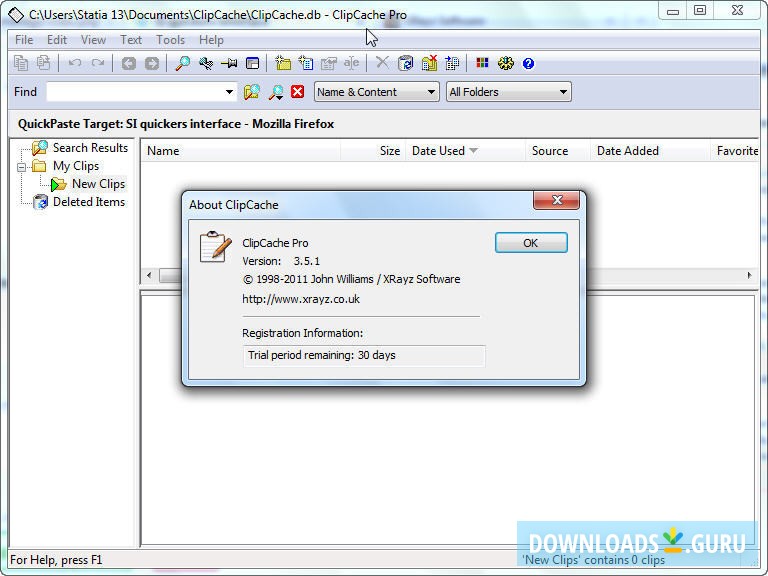Click the right arrow of the horizontal scrollbar
The width and height of the screenshot is (768, 576).
point(749,275)
